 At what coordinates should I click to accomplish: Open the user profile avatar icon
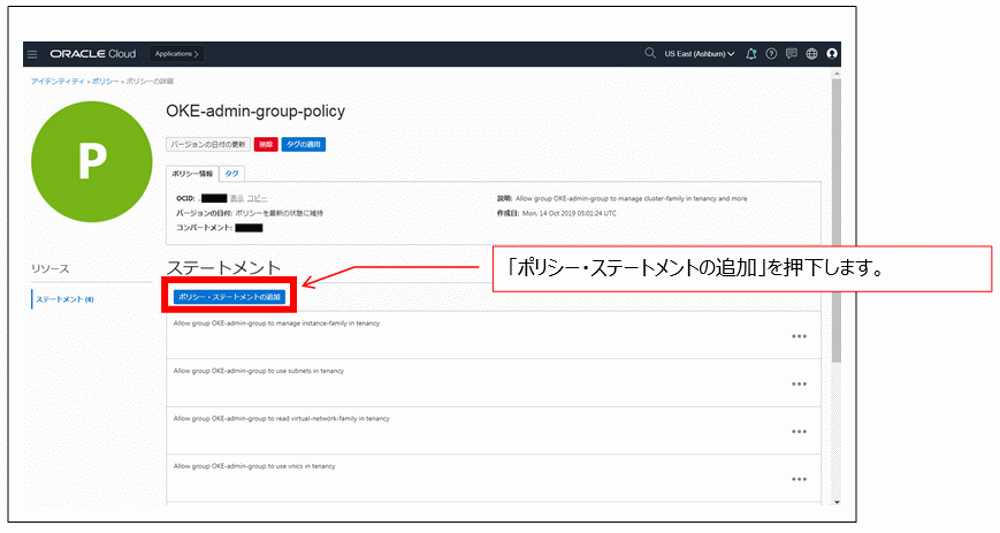832,54
